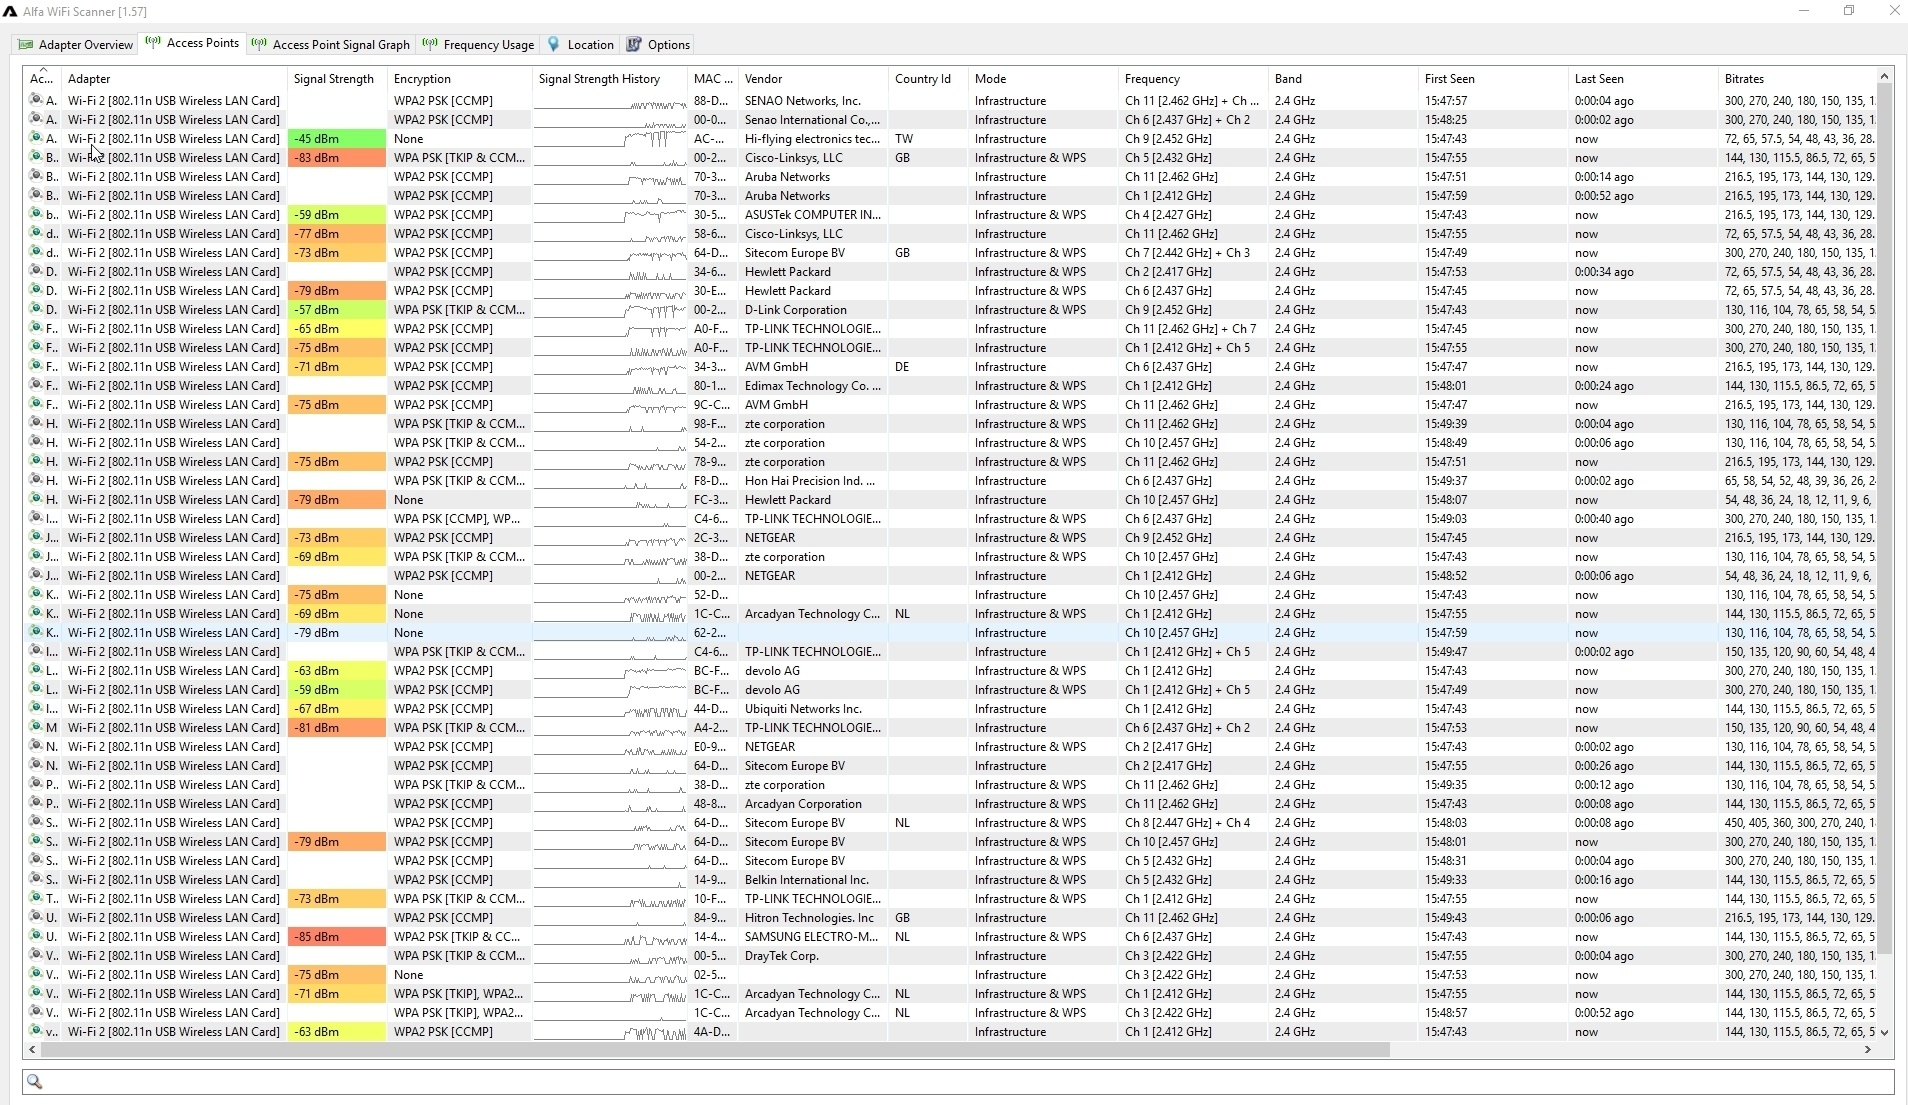The width and height of the screenshot is (1908, 1105).
Task: Sort by the Encryption column header
Action: click(x=460, y=79)
